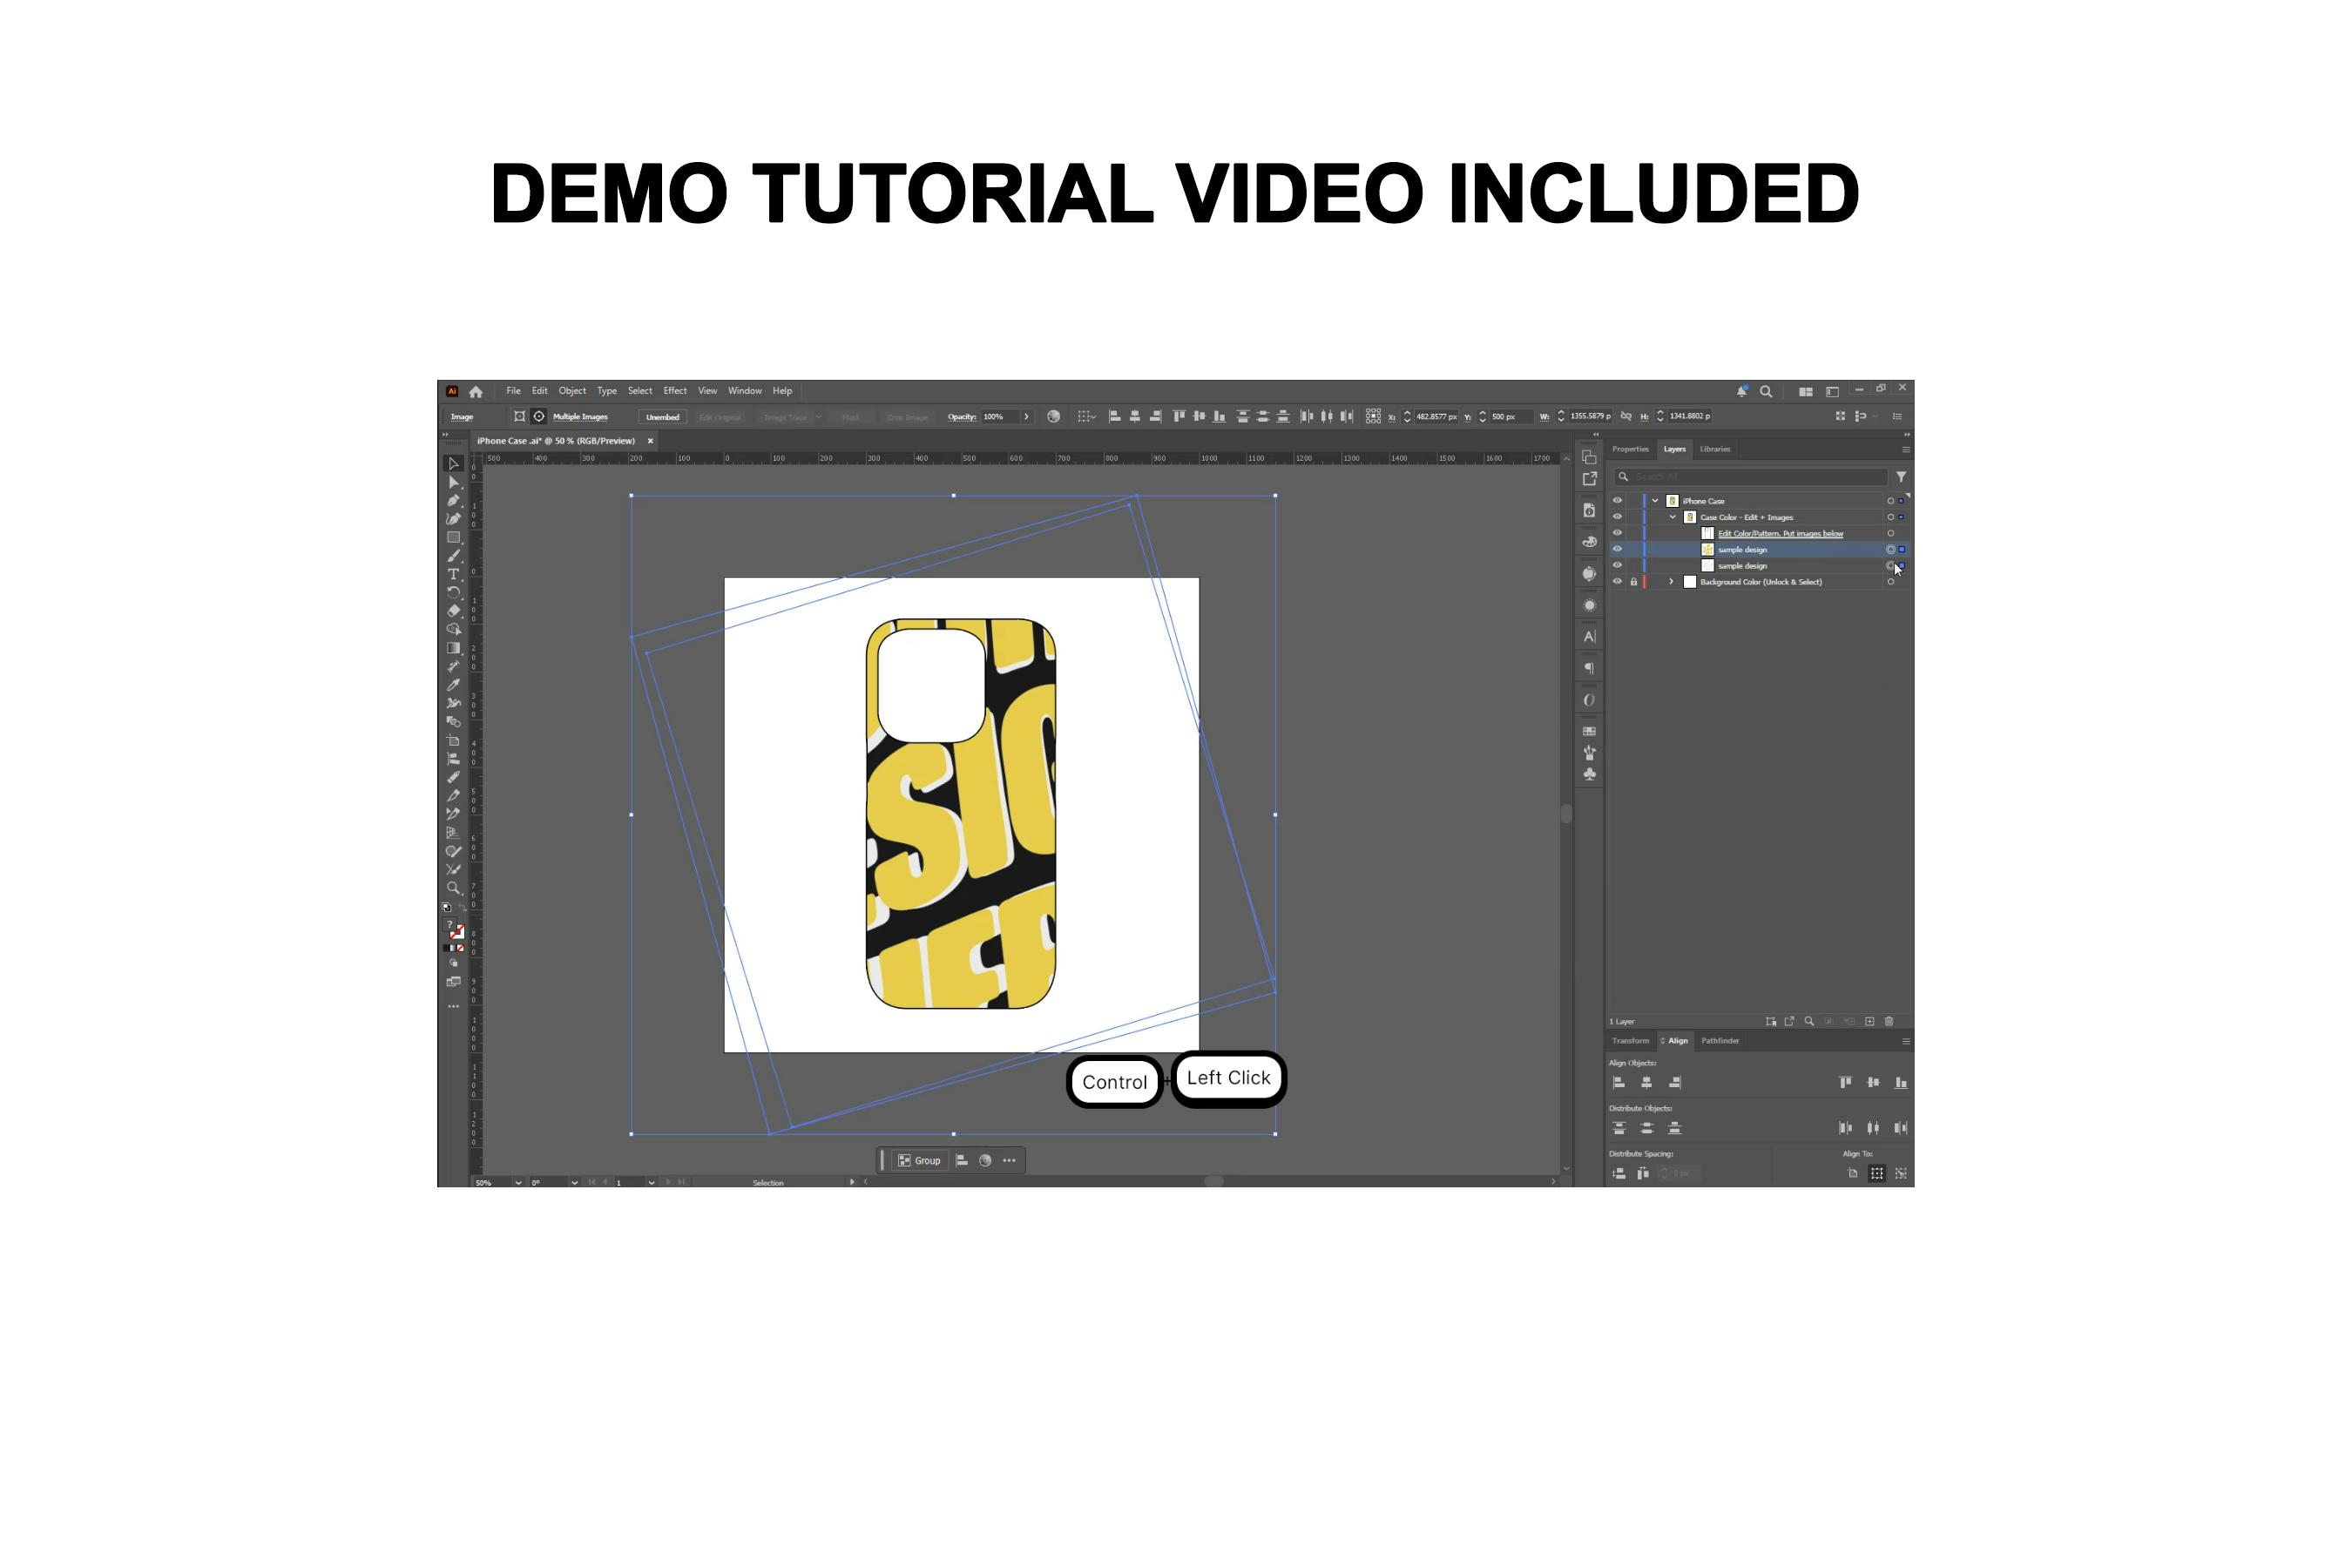This screenshot has height=1568, width=2352.
Task: Open the Align panel options menu
Action: click(1905, 1041)
